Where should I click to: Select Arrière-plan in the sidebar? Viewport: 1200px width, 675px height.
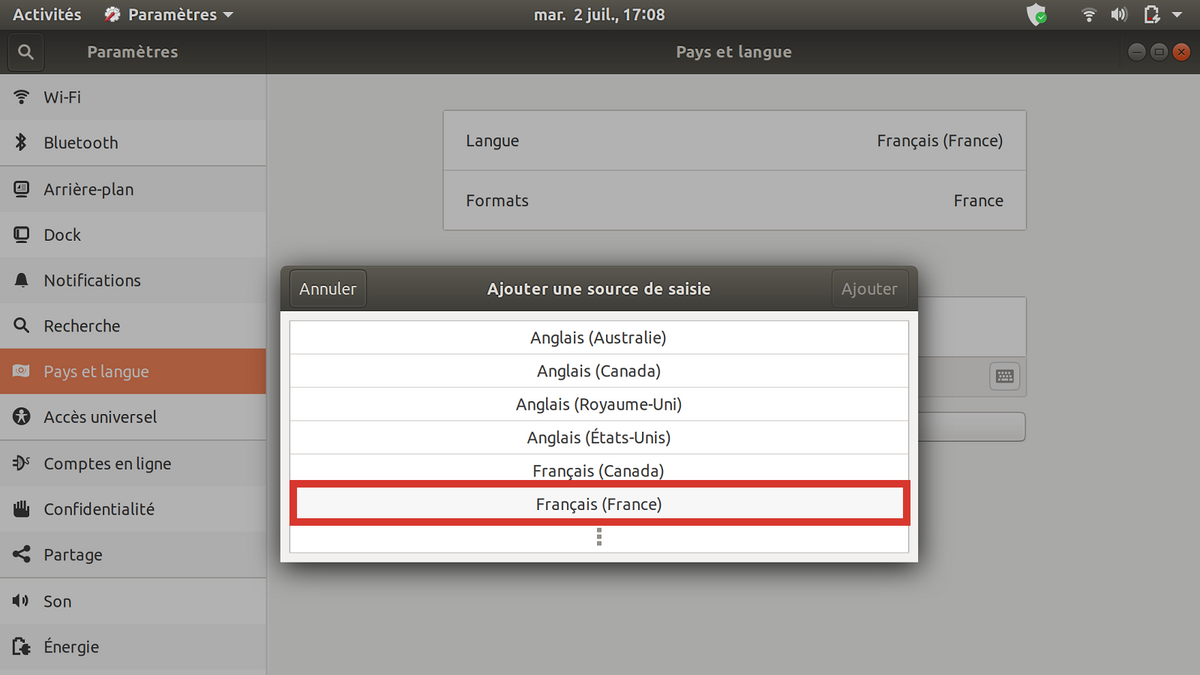tap(88, 189)
